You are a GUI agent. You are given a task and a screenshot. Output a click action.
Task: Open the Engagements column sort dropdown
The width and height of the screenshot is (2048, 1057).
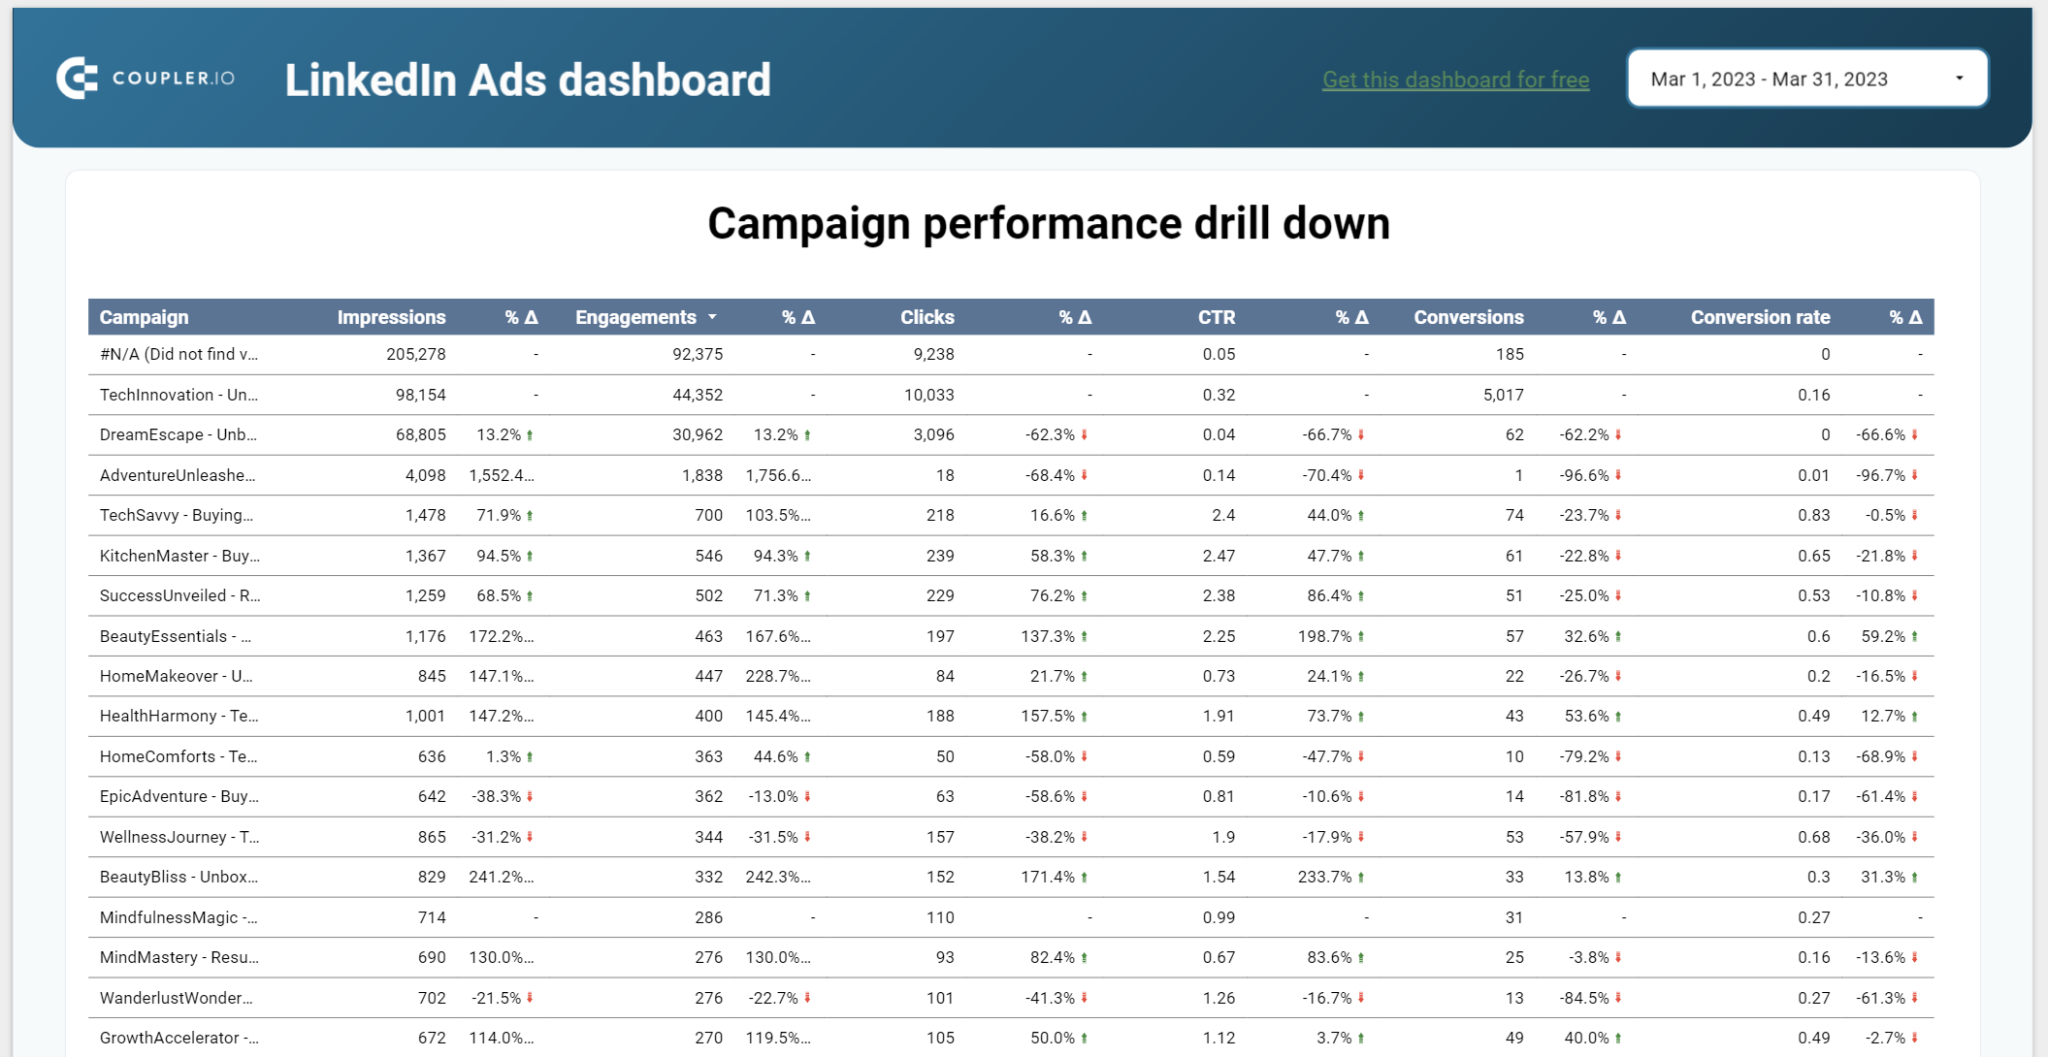point(713,317)
